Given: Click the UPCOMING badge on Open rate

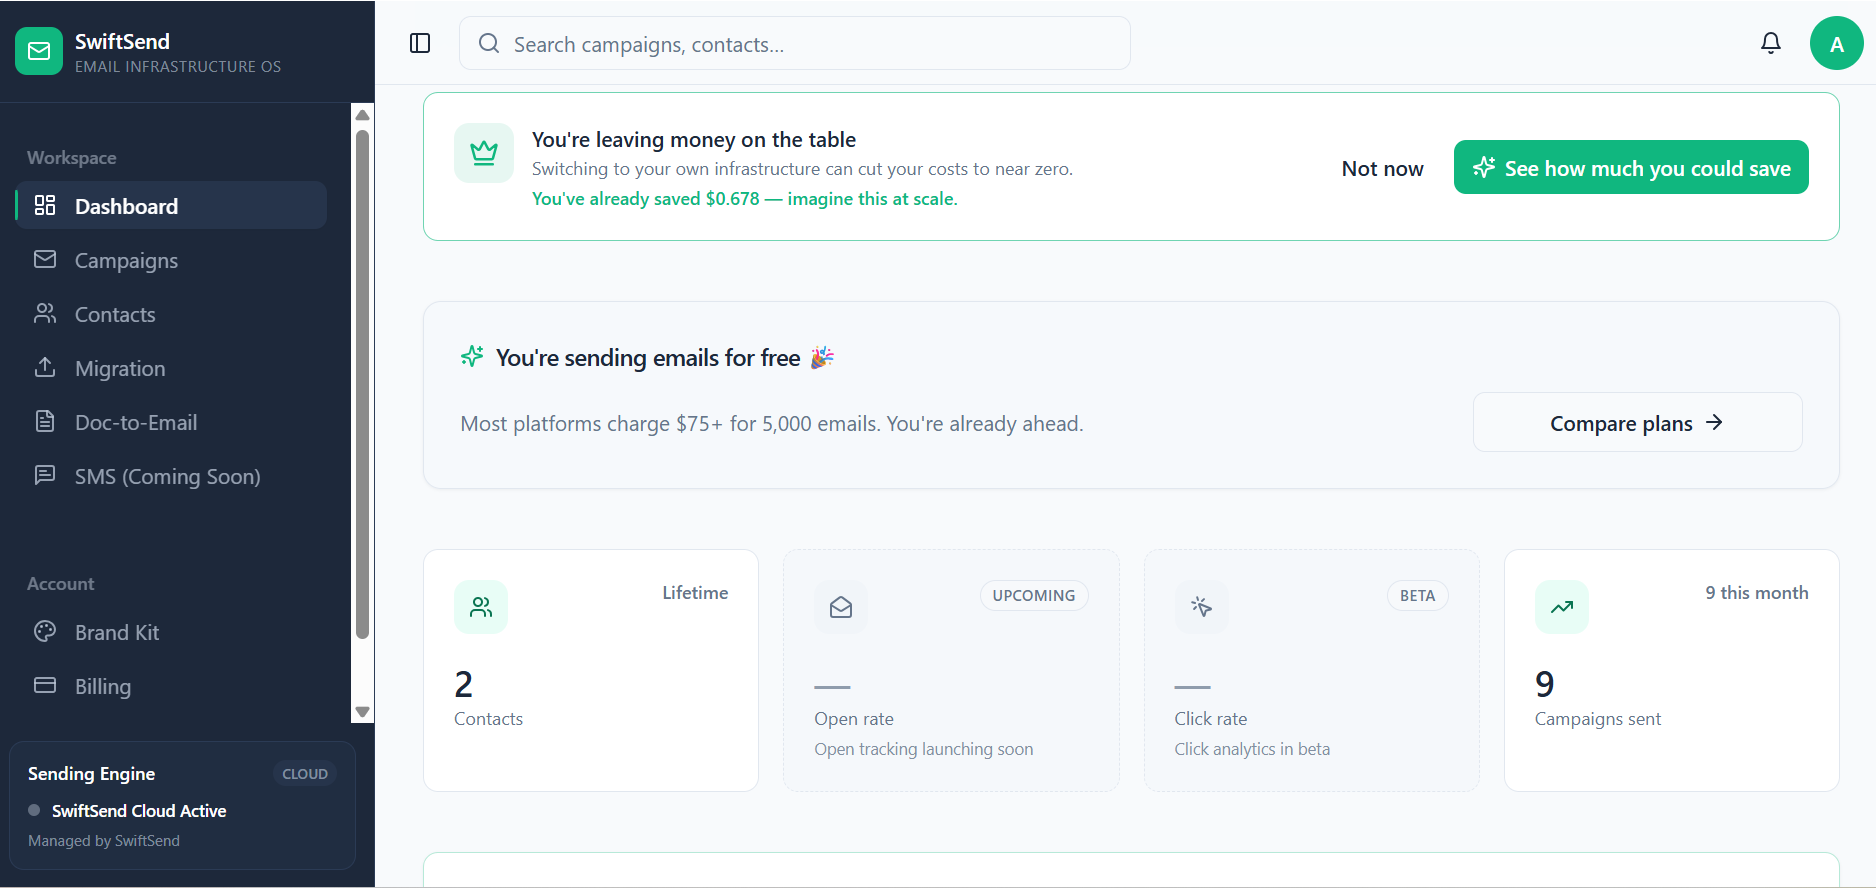Looking at the screenshot, I should point(1034,595).
